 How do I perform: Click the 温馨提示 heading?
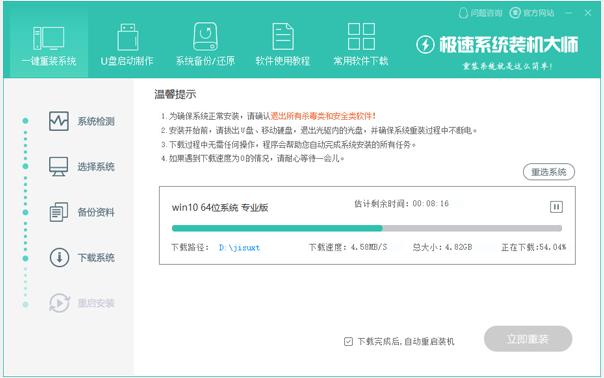coord(175,94)
